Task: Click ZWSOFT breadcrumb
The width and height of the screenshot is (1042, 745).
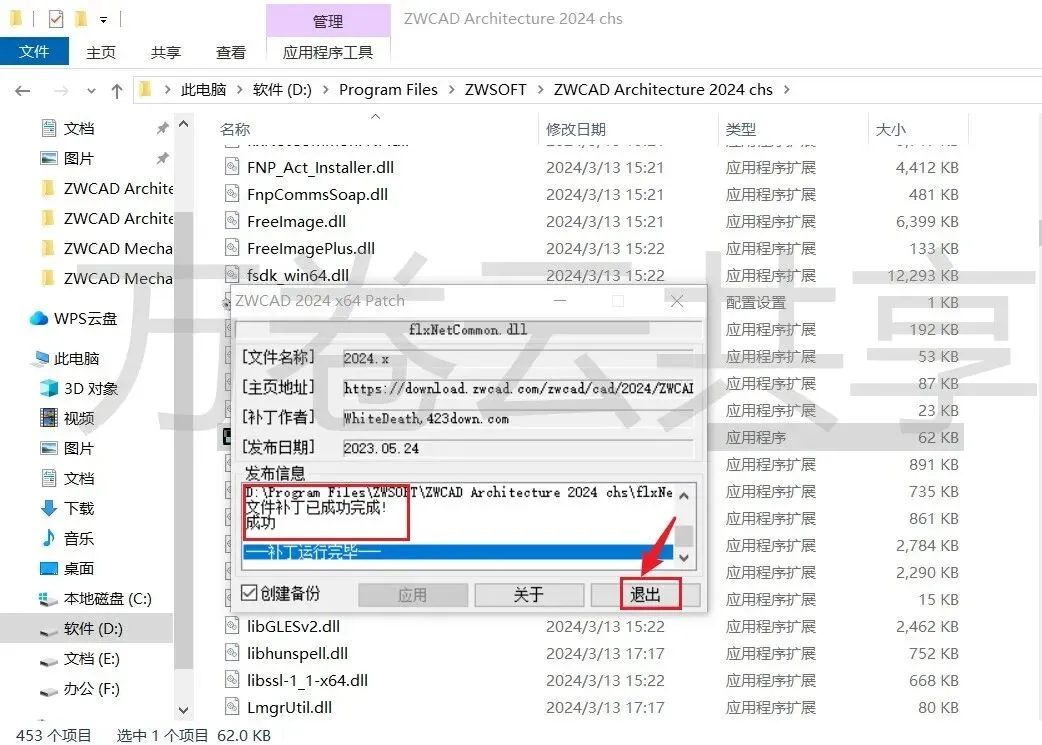Action: coord(495,90)
